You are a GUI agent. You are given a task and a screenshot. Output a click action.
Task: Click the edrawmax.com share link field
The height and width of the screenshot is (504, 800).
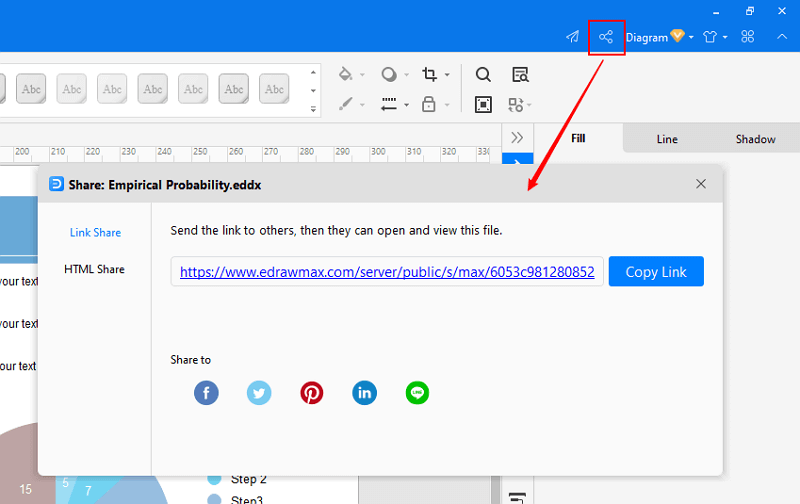point(387,271)
